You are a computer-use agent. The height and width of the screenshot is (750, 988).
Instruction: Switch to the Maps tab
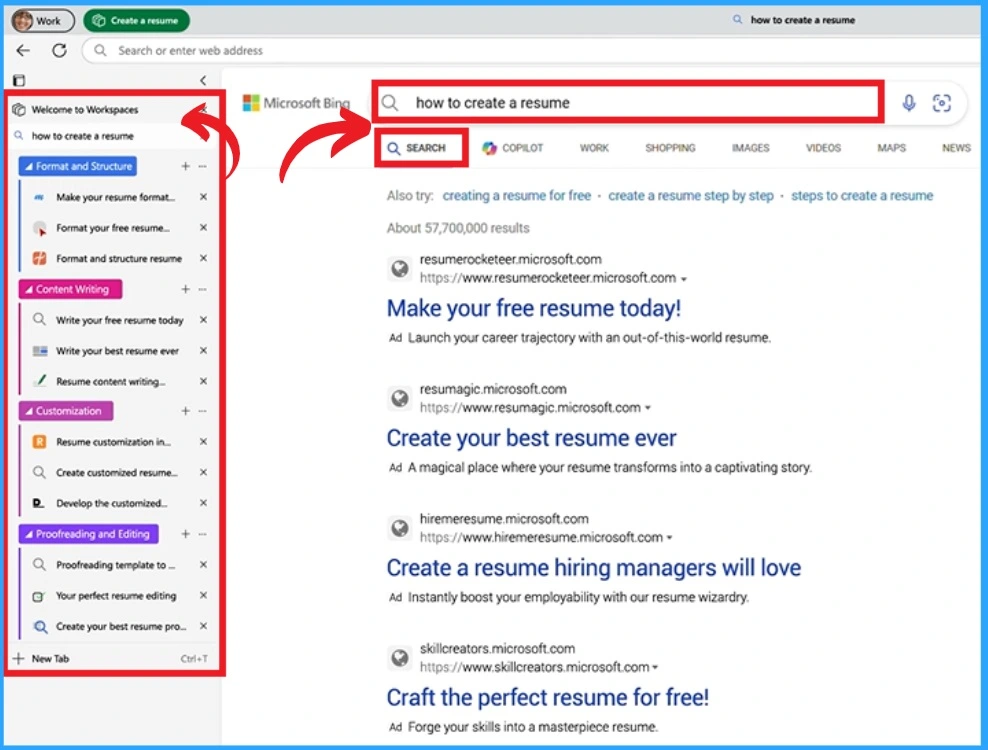tap(892, 148)
